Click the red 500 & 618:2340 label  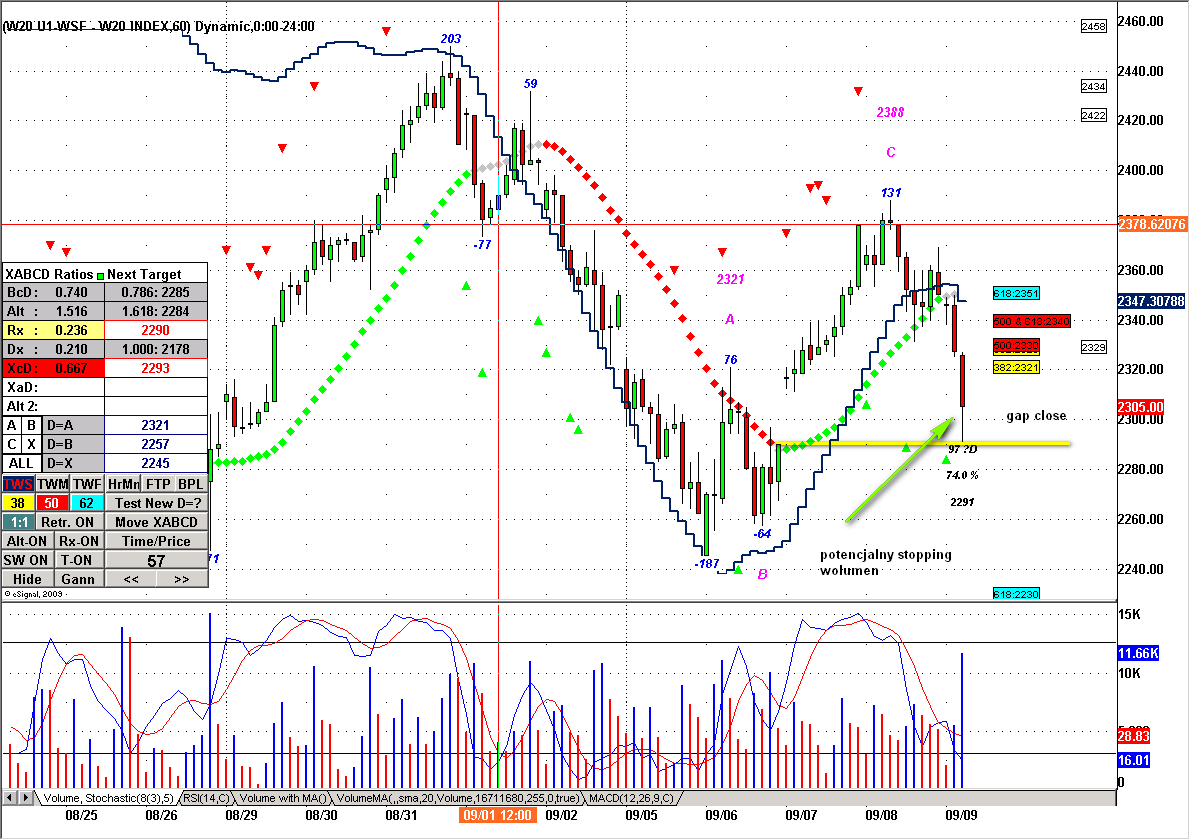click(1031, 322)
